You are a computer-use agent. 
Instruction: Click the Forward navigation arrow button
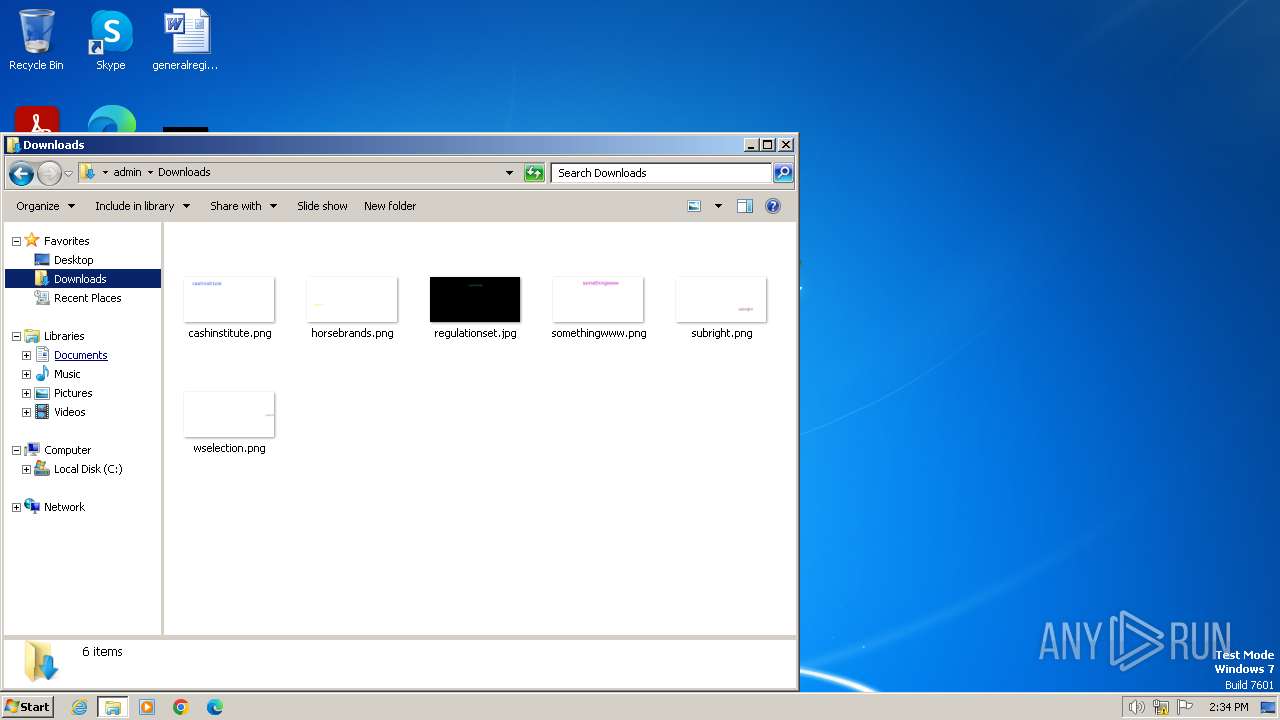tap(49, 173)
